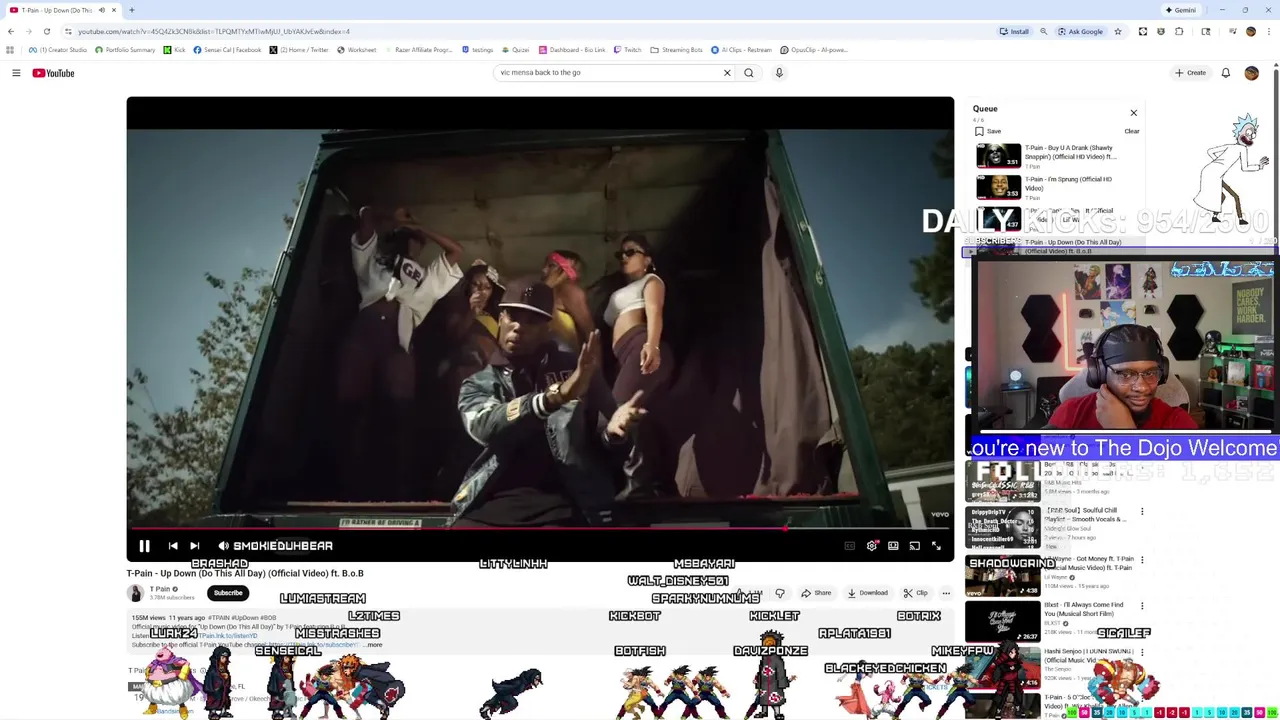Pause the T-Pain video
This screenshot has width=1280, height=720.
144,546
